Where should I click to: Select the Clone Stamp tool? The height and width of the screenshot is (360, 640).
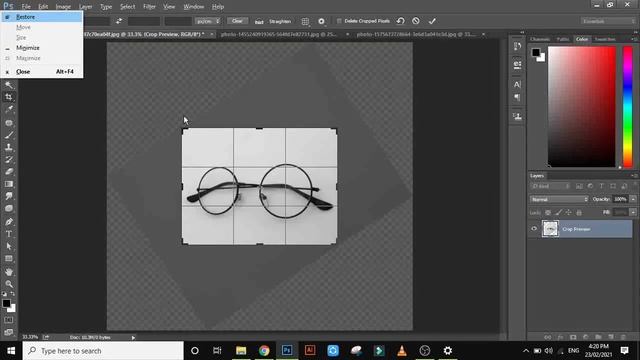pos(9,147)
